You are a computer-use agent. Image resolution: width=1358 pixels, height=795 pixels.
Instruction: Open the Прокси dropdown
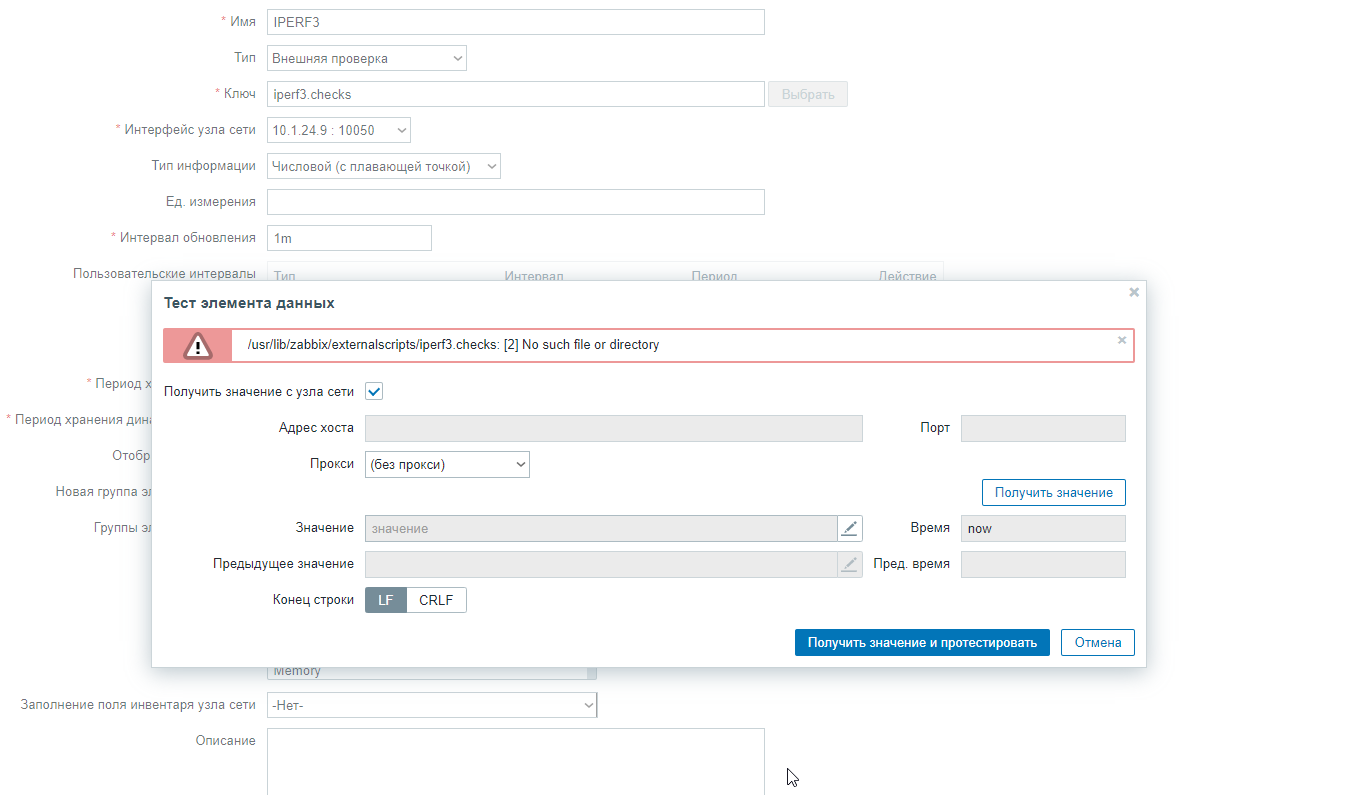[x=447, y=464]
